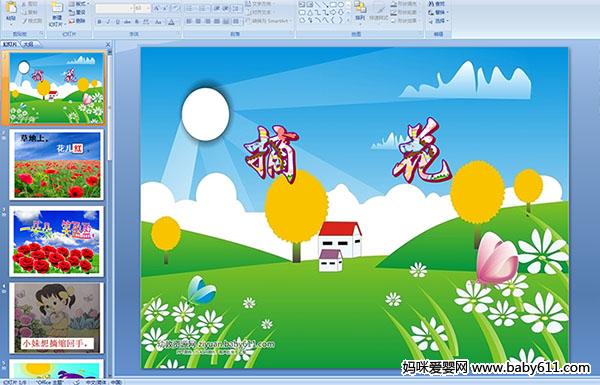Screen dimensions: 600x385
Task: Toggle underline formatting
Action: (x=118, y=22)
